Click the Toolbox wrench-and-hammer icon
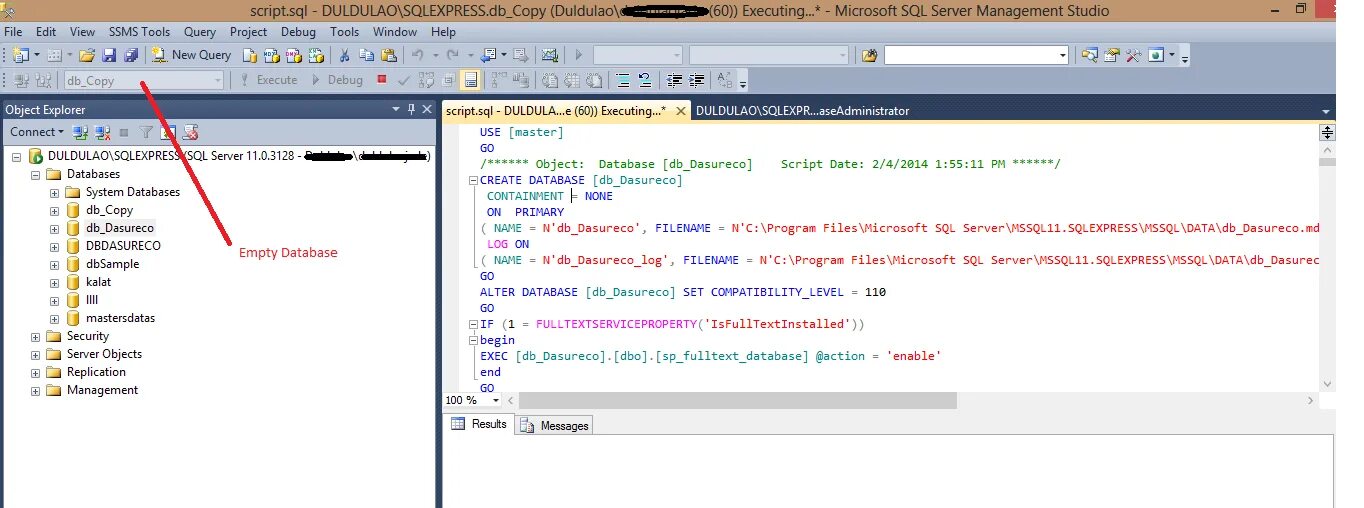This screenshot has height=508, width=1364. 1133,55
